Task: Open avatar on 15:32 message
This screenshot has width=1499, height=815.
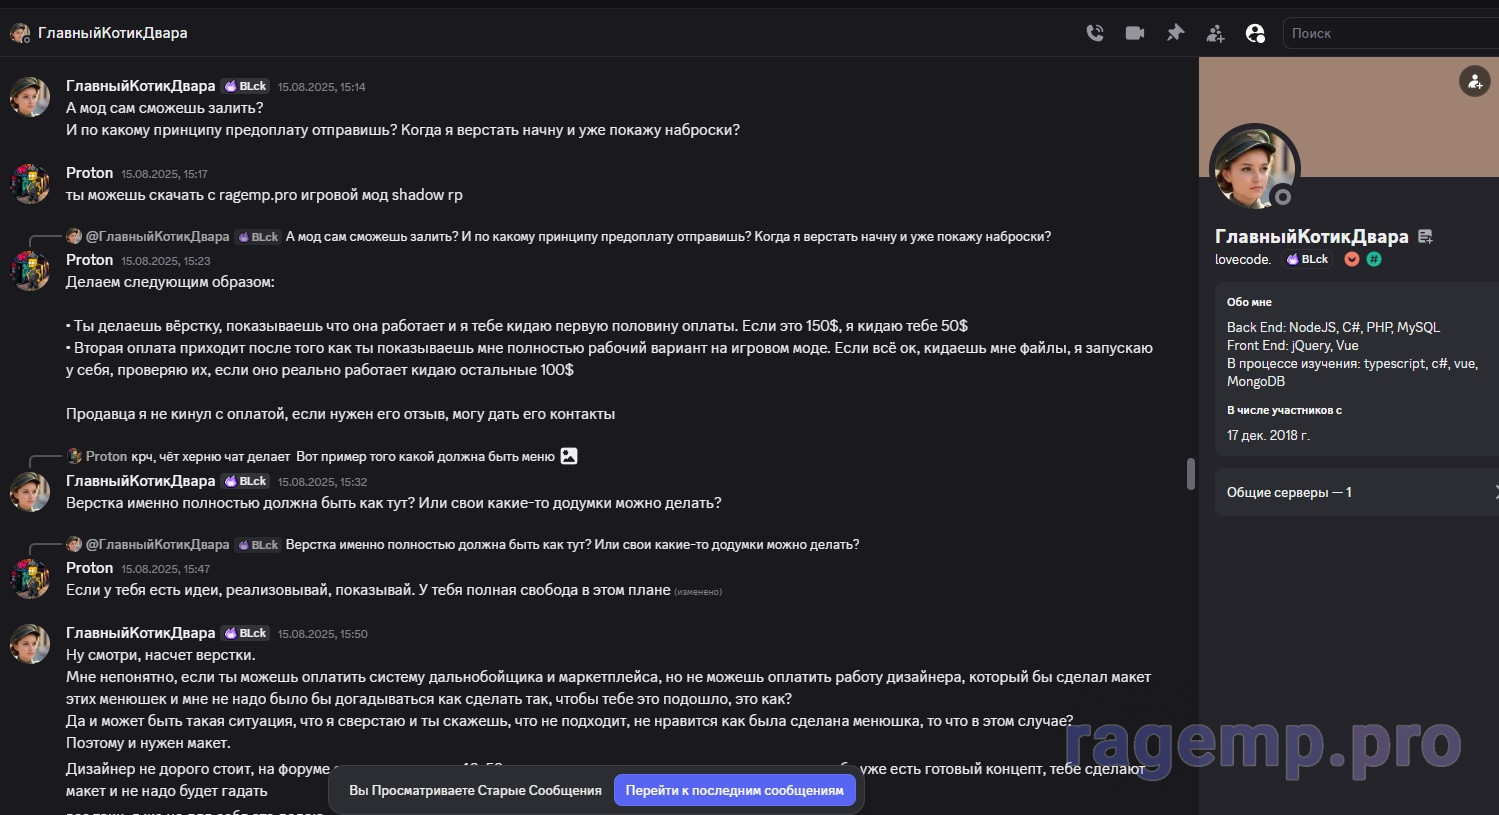Action: tap(30, 492)
